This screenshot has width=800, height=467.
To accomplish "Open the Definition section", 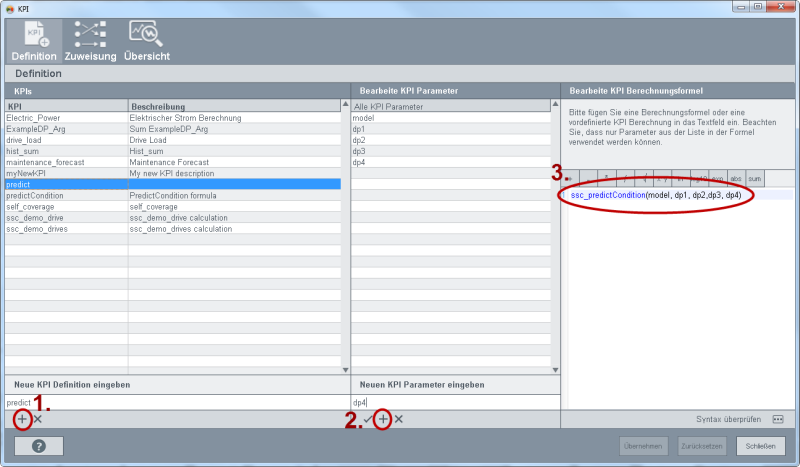I will (x=34, y=40).
